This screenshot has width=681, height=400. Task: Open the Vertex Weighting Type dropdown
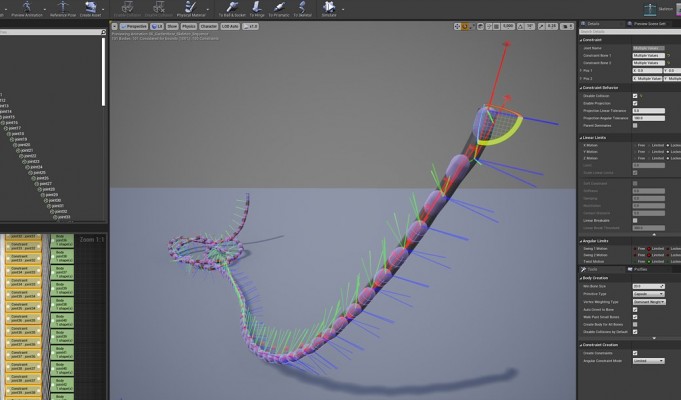649,302
